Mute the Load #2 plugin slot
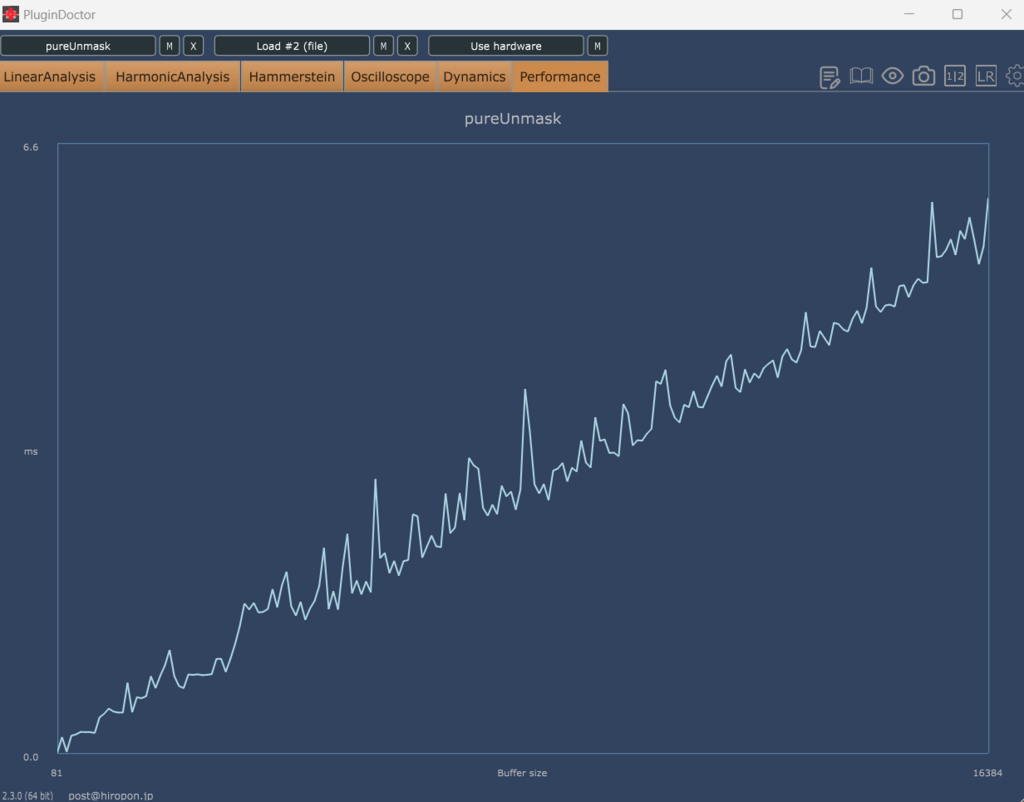 coord(383,46)
